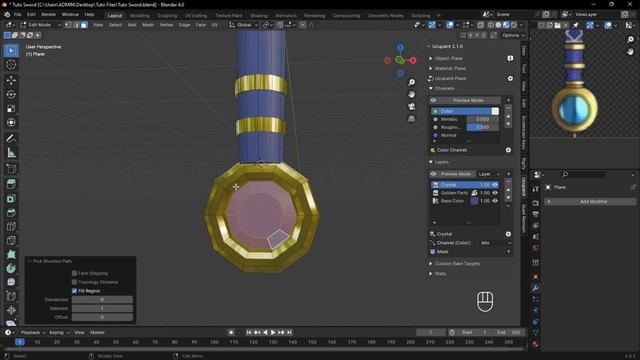Toggle visibility of Golden Parts layer
This screenshot has height=360, width=640.
tap(495, 193)
